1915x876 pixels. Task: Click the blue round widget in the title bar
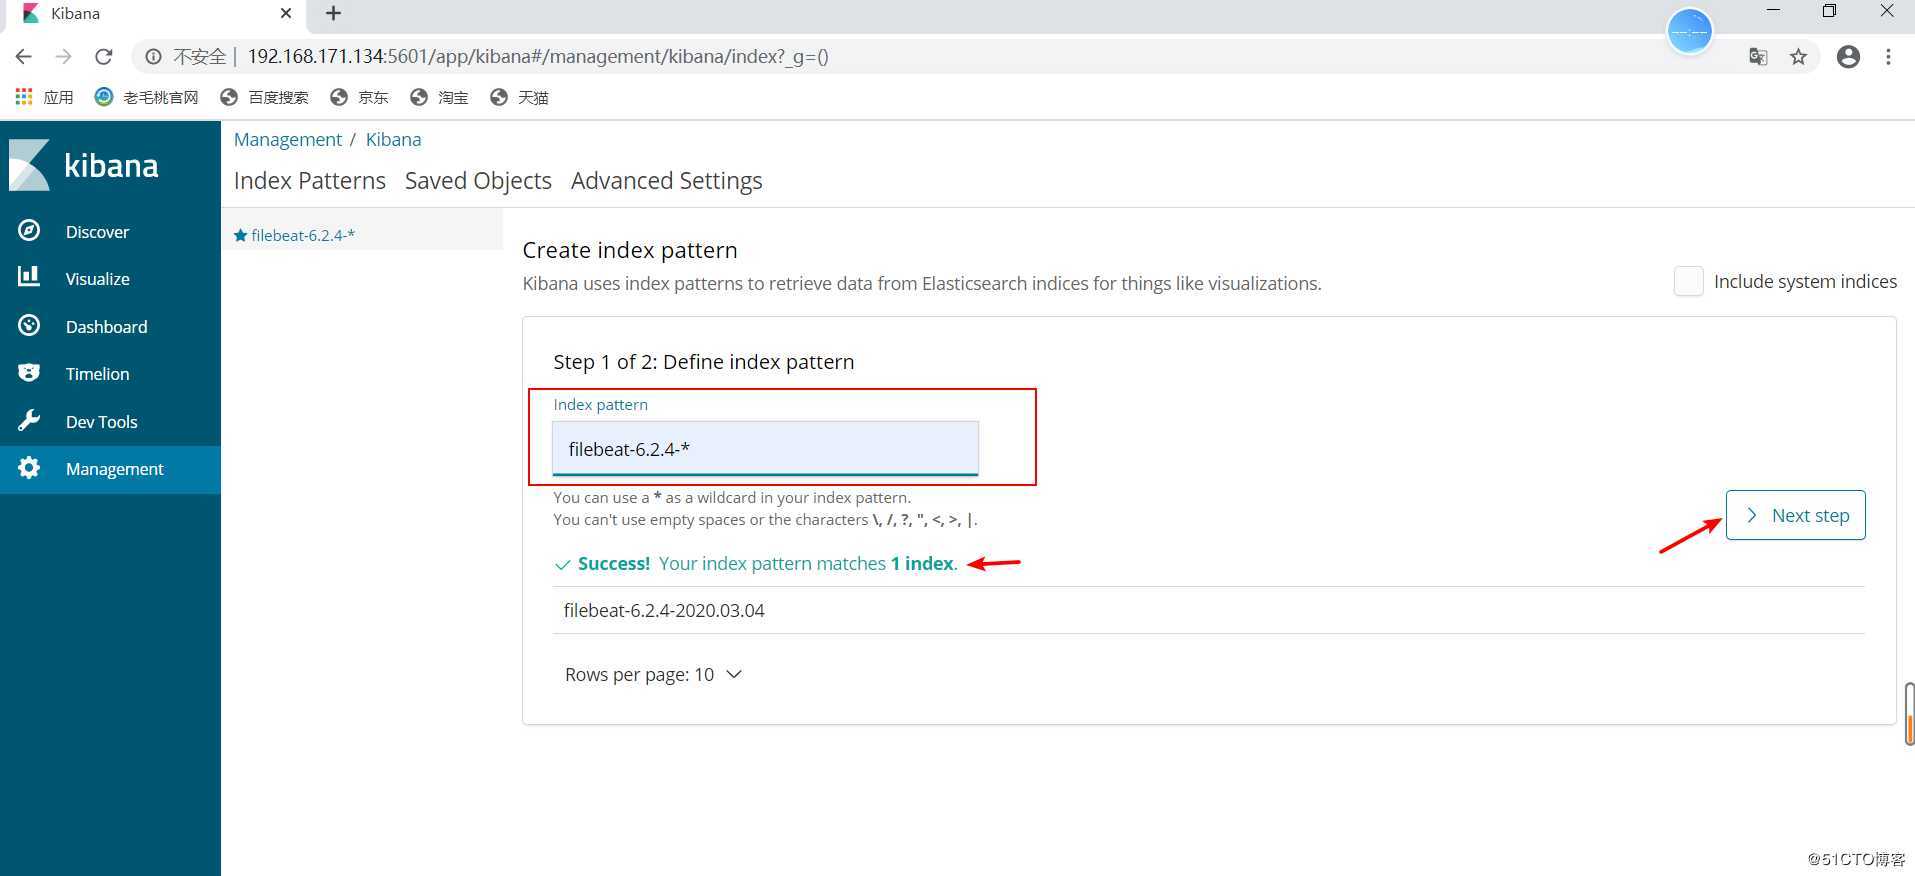1690,32
